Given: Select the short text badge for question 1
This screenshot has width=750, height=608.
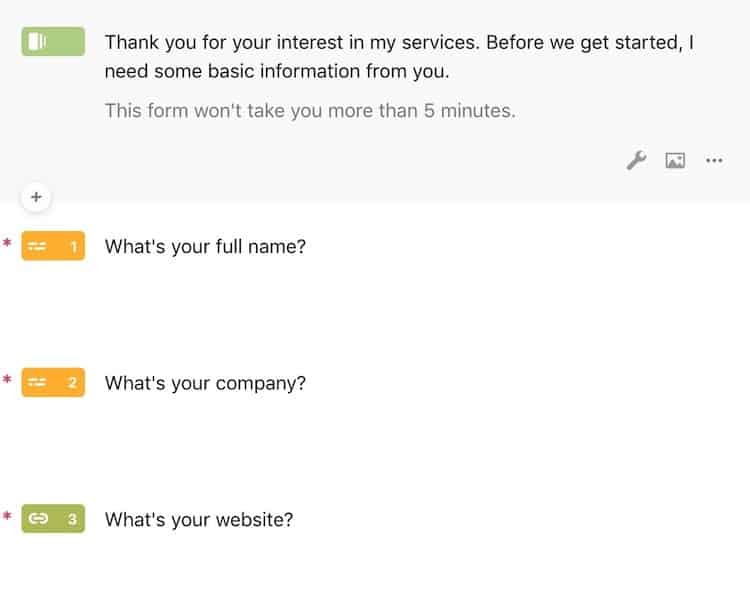Looking at the screenshot, I should [53, 246].
